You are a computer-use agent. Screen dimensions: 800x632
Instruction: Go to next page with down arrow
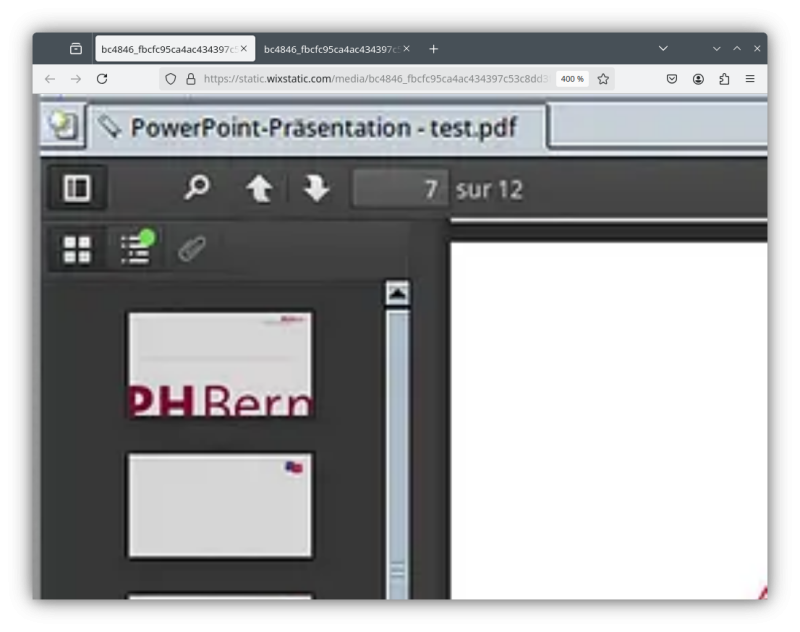coord(317,188)
